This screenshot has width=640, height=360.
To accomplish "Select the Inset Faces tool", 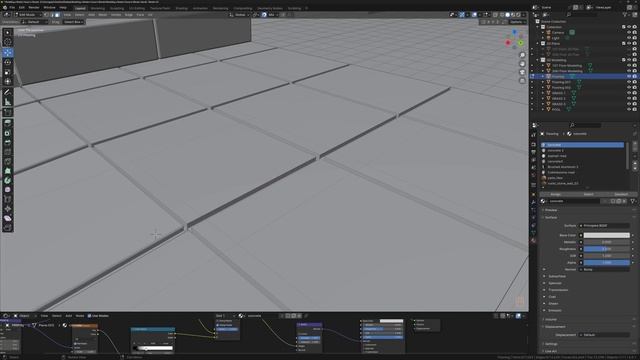I will click(x=8, y=133).
